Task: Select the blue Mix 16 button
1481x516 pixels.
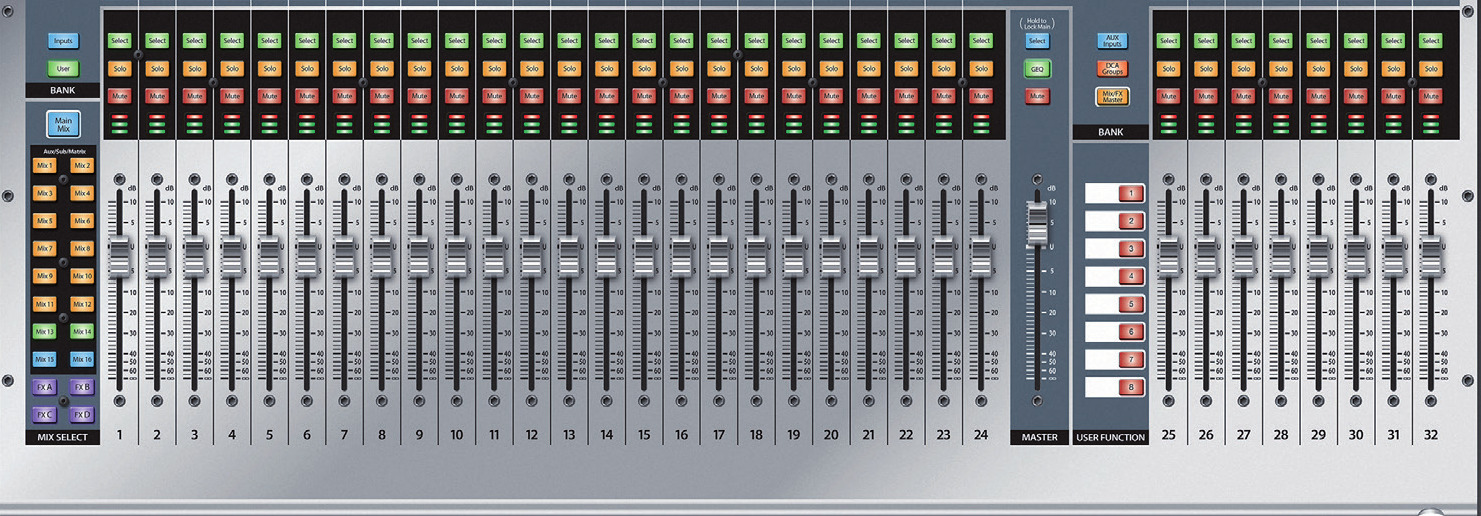Action: point(82,359)
